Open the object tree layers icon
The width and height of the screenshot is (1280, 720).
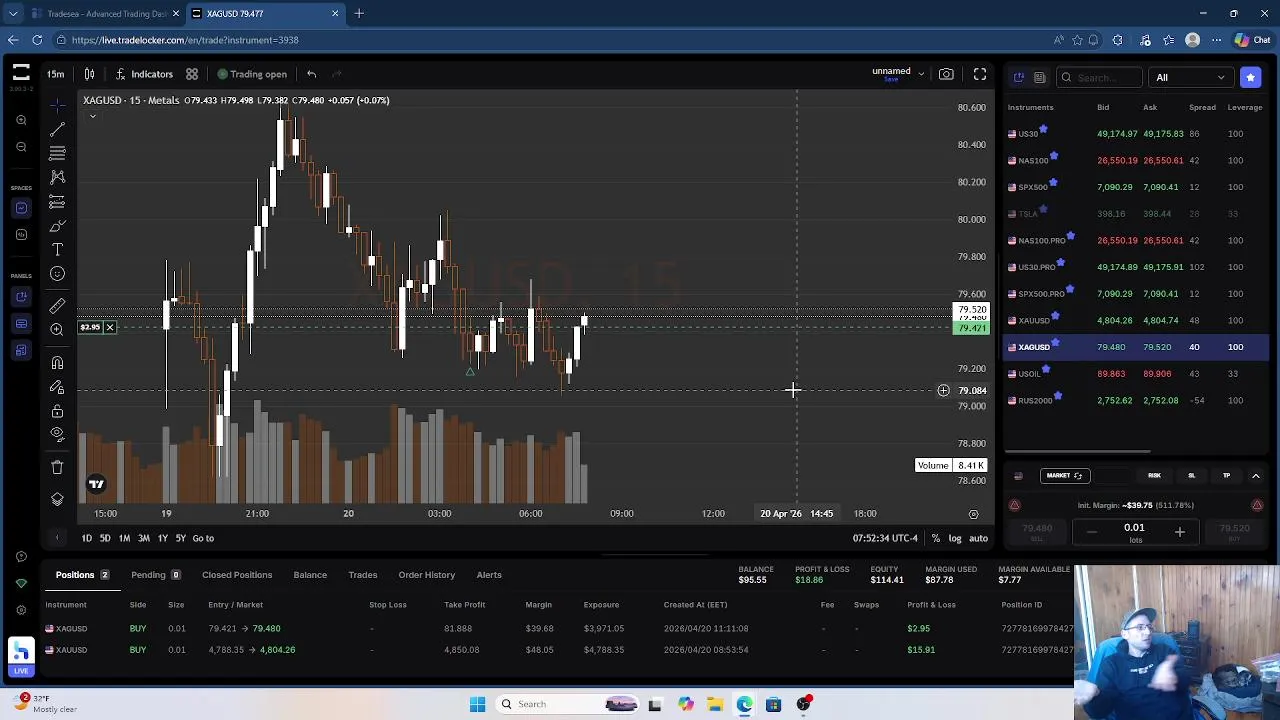[57, 499]
